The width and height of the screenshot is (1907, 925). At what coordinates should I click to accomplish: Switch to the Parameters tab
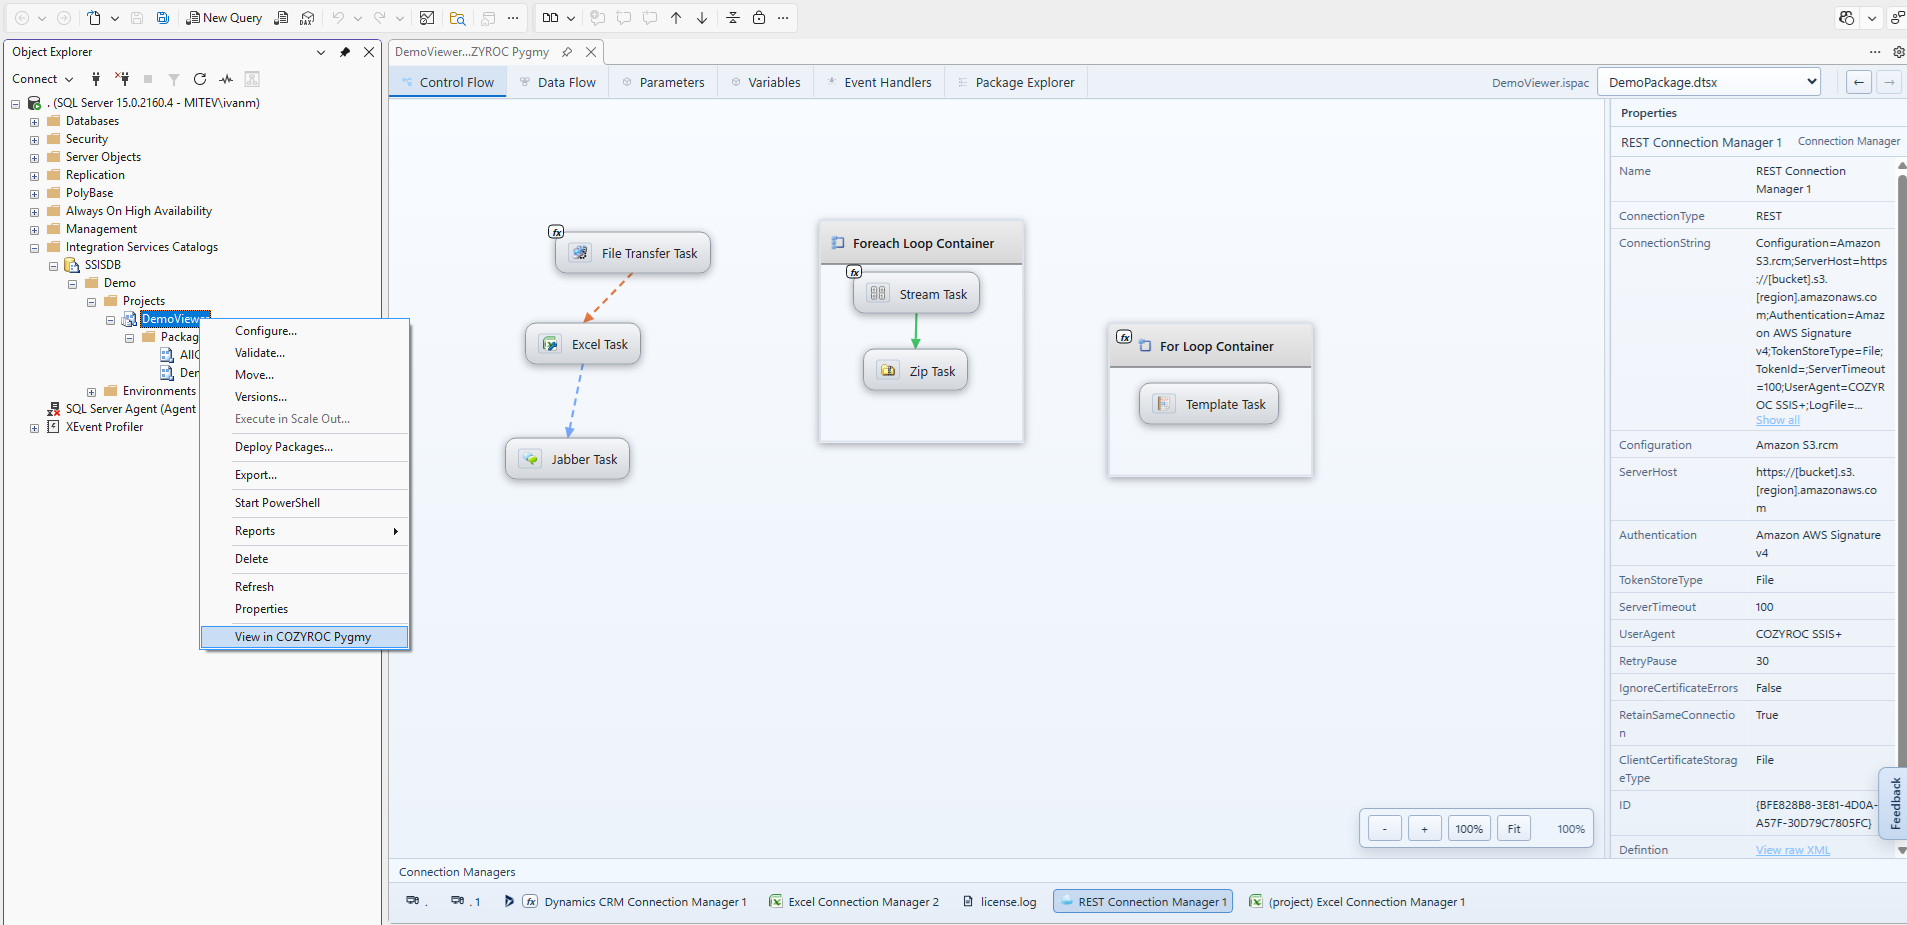coord(662,83)
